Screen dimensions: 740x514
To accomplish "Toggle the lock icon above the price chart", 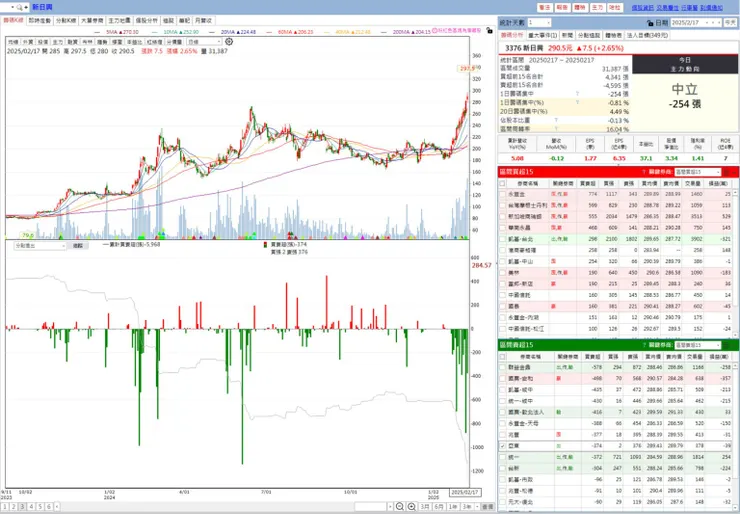I will (x=489, y=30).
